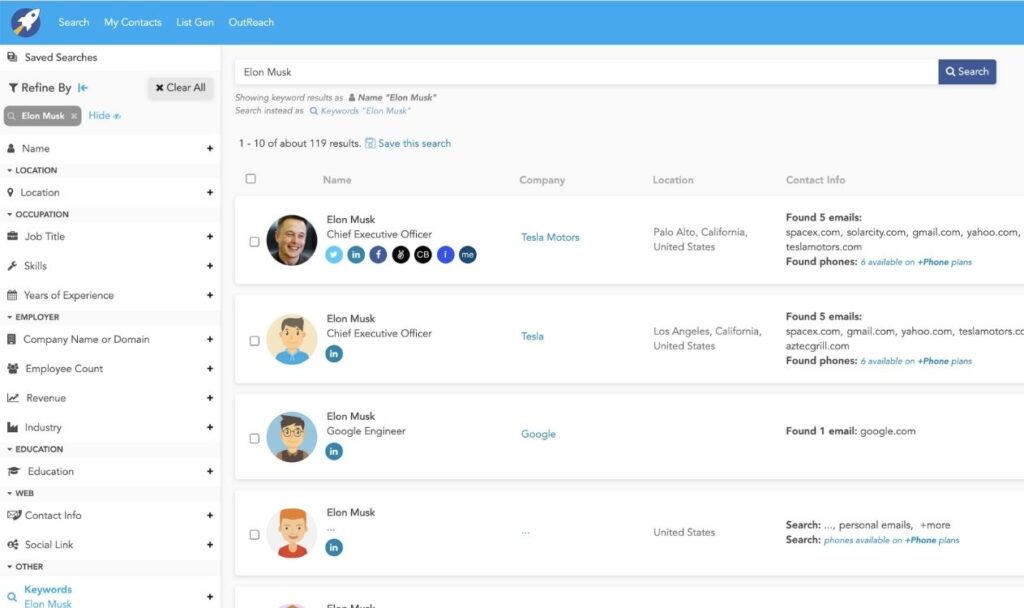Open LinkedIn icon for the Google Engineer
This screenshot has height=608, width=1024.
334,451
